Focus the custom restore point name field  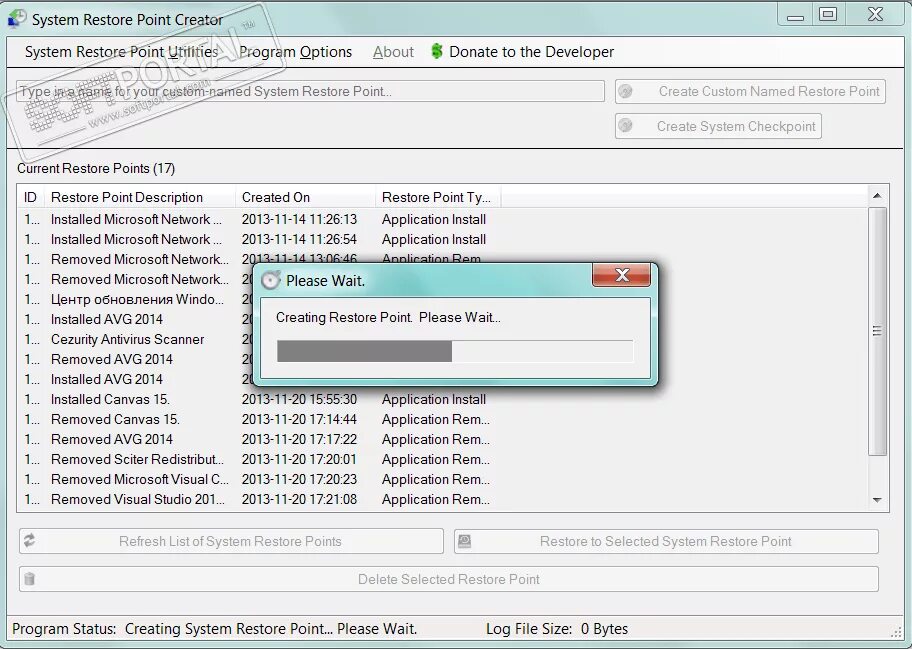pyautogui.click(x=311, y=91)
